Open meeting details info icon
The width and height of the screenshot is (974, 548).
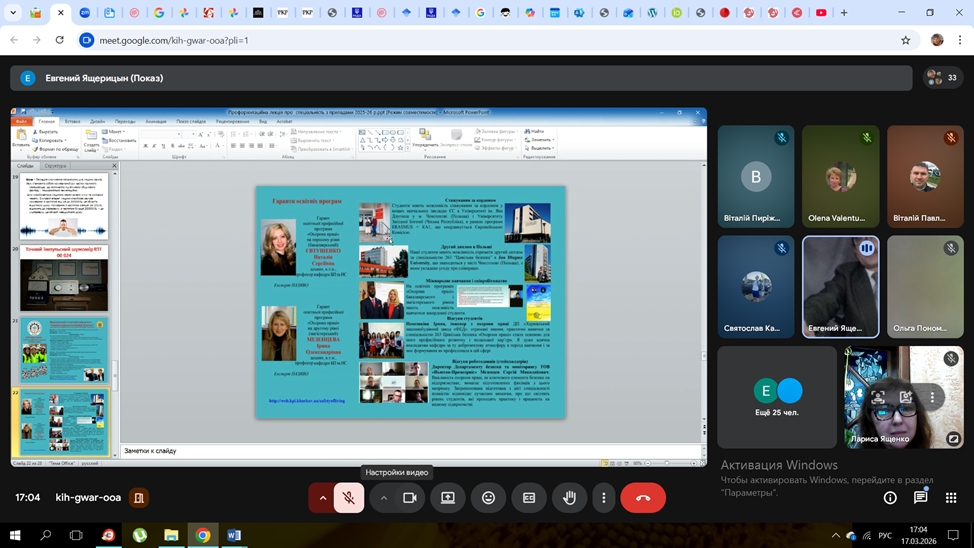point(890,497)
